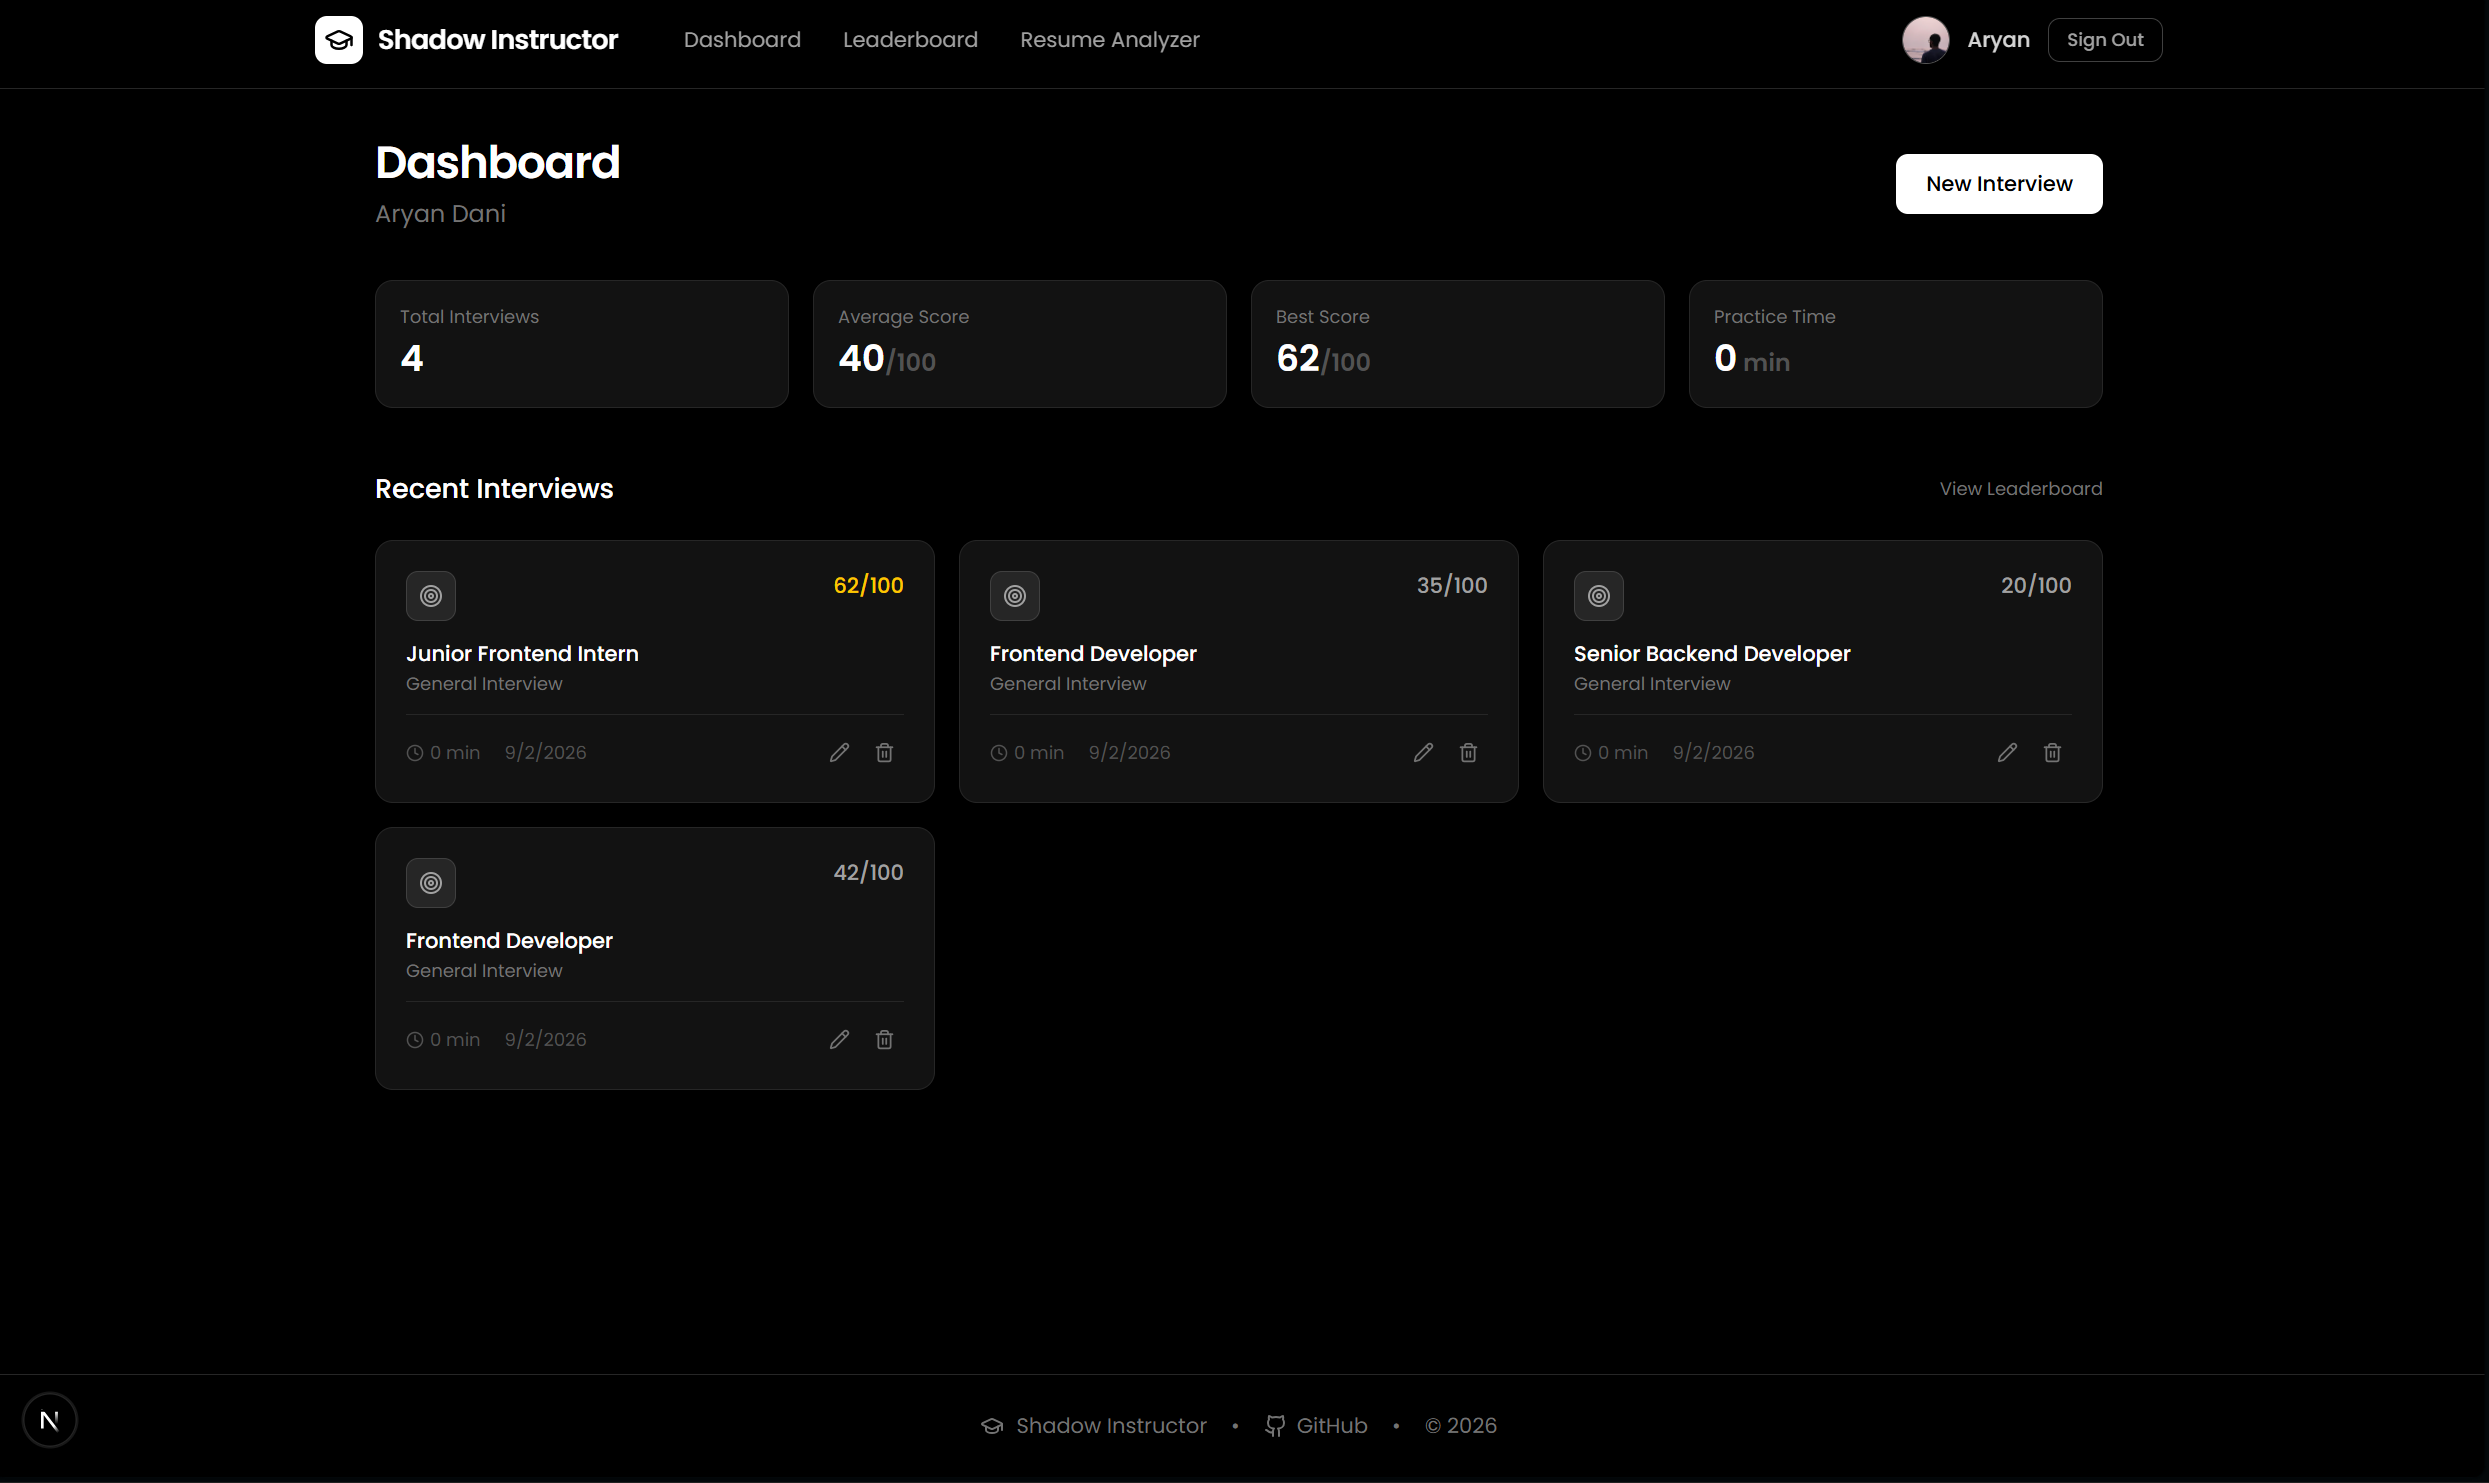Image resolution: width=2489 pixels, height=1483 pixels.
Task: Delete the 42/100 Frontend Developer interview
Action: tap(884, 1040)
